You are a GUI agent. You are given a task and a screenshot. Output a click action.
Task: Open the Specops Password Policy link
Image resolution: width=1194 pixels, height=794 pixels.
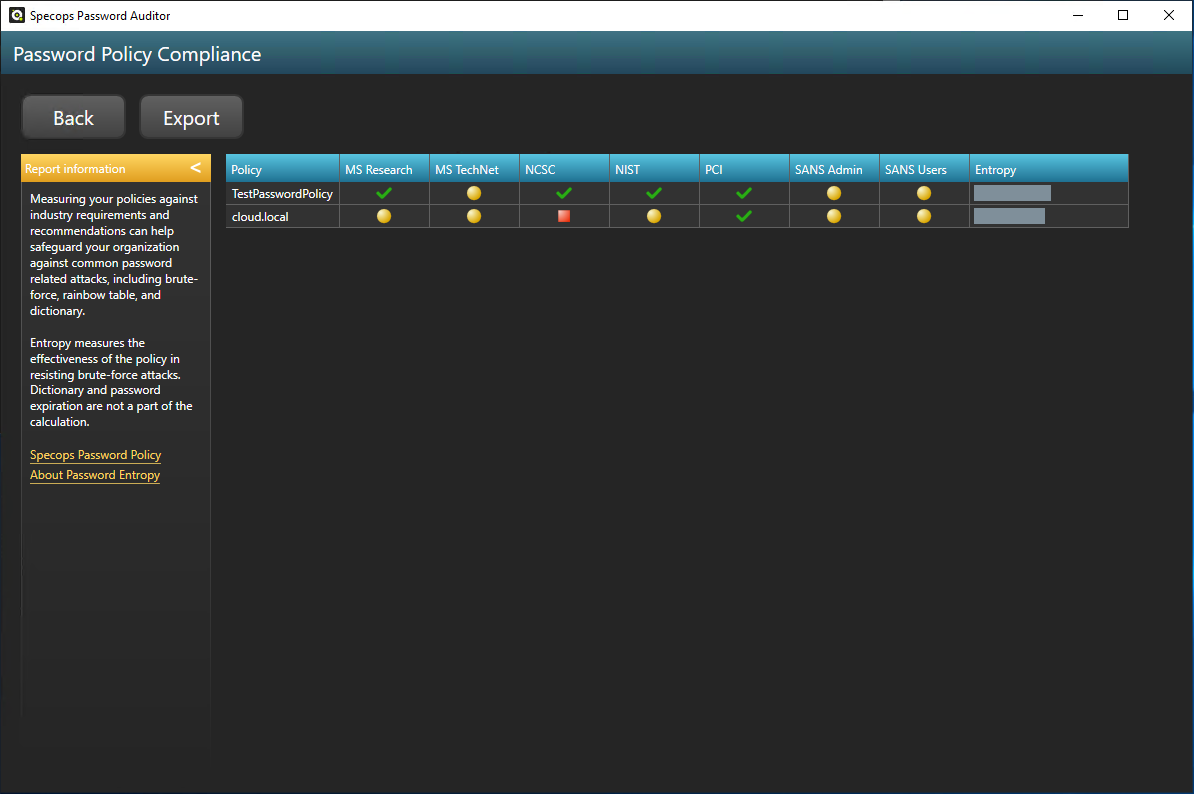click(95, 454)
